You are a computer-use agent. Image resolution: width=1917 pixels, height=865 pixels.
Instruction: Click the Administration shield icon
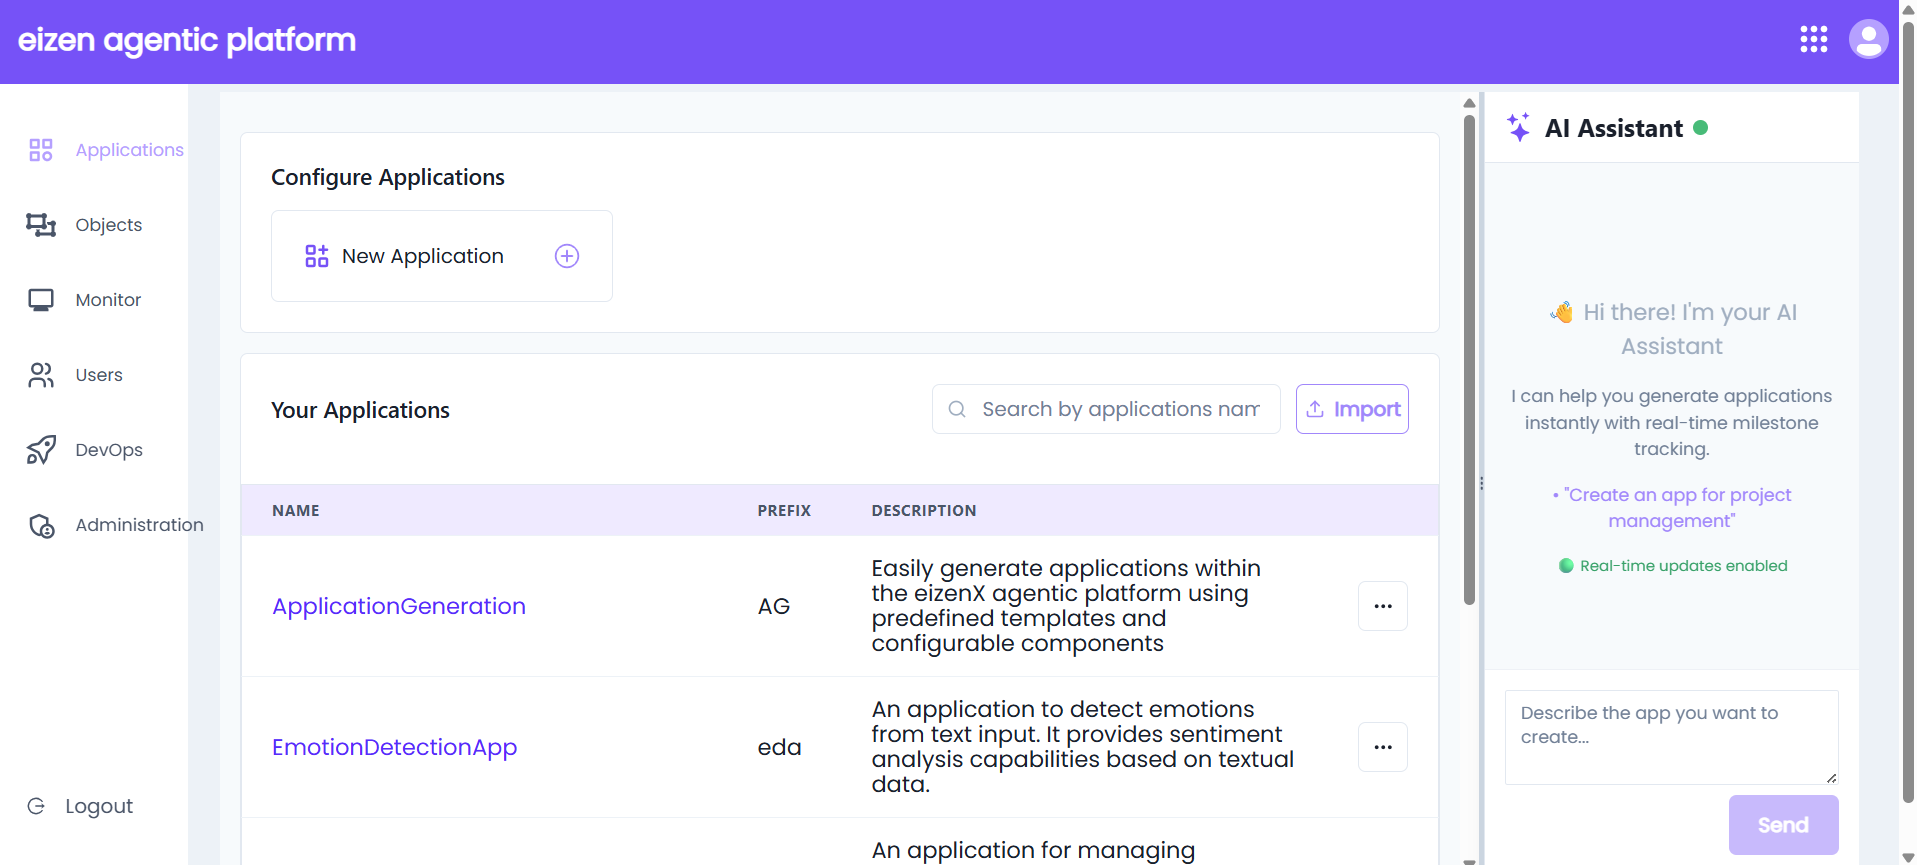point(41,525)
